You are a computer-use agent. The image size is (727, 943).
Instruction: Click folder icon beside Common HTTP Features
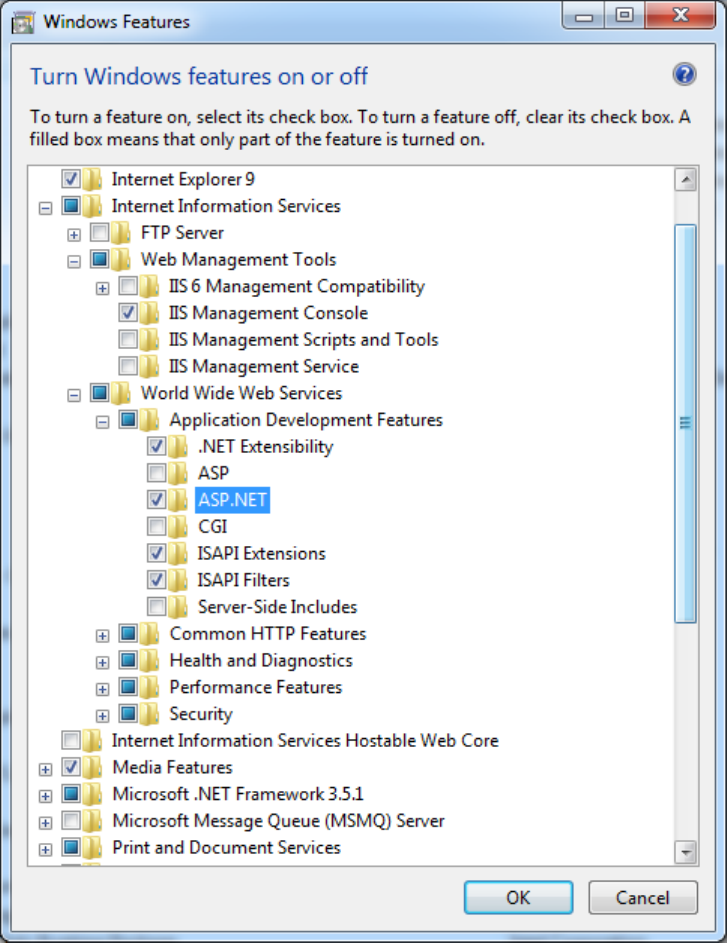(x=149, y=633)
